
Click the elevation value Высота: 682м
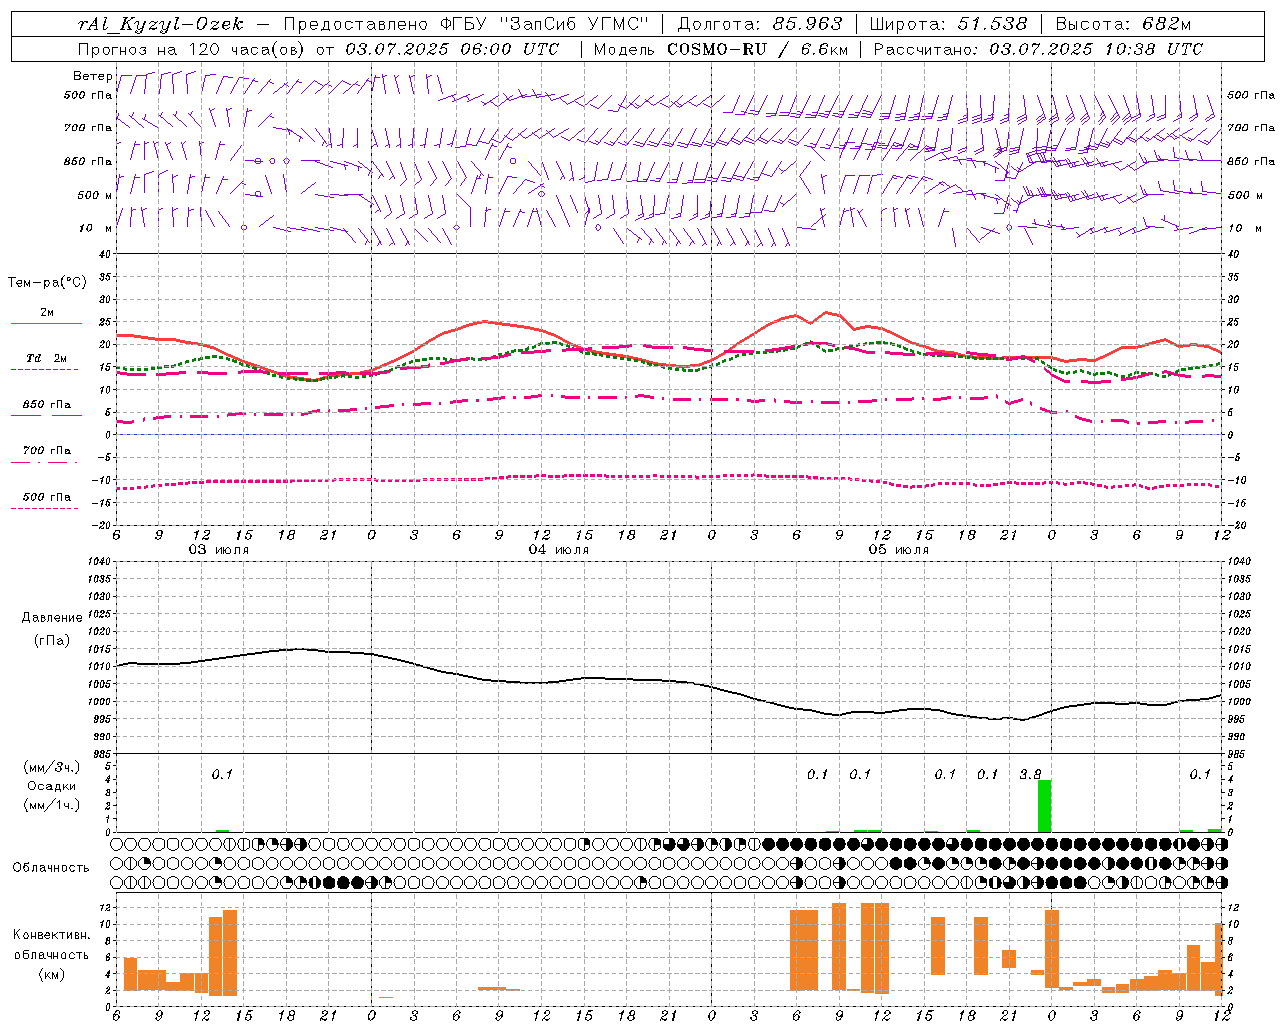[1123, 24]
